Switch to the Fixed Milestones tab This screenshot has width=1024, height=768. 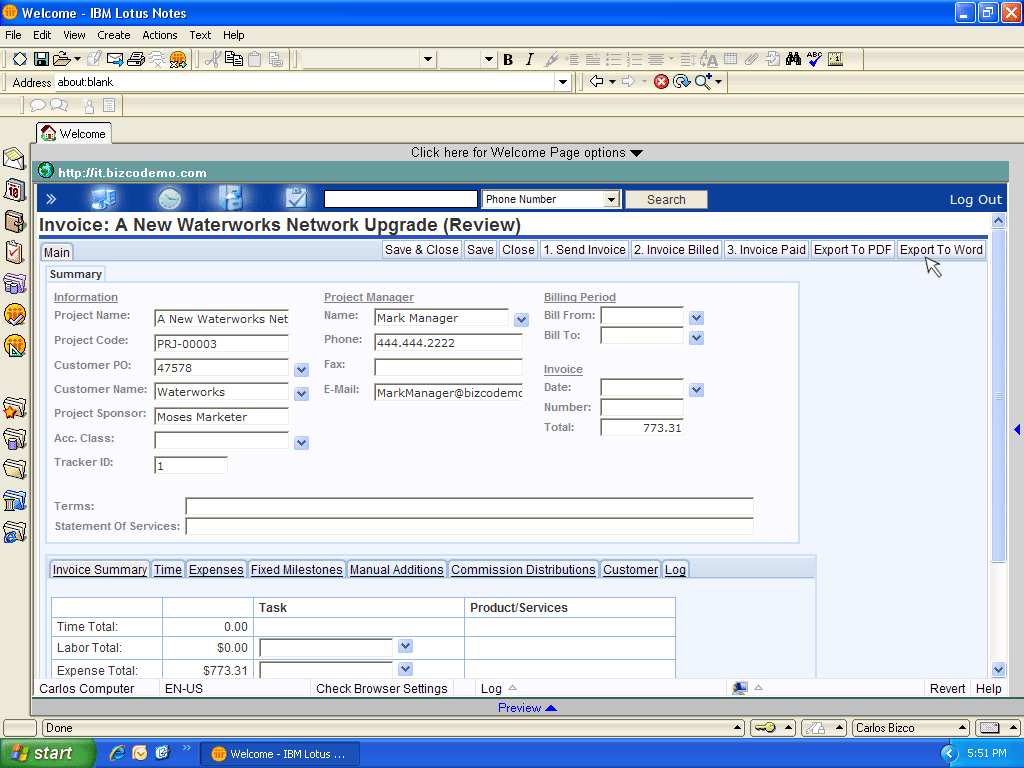coord(296,569)
